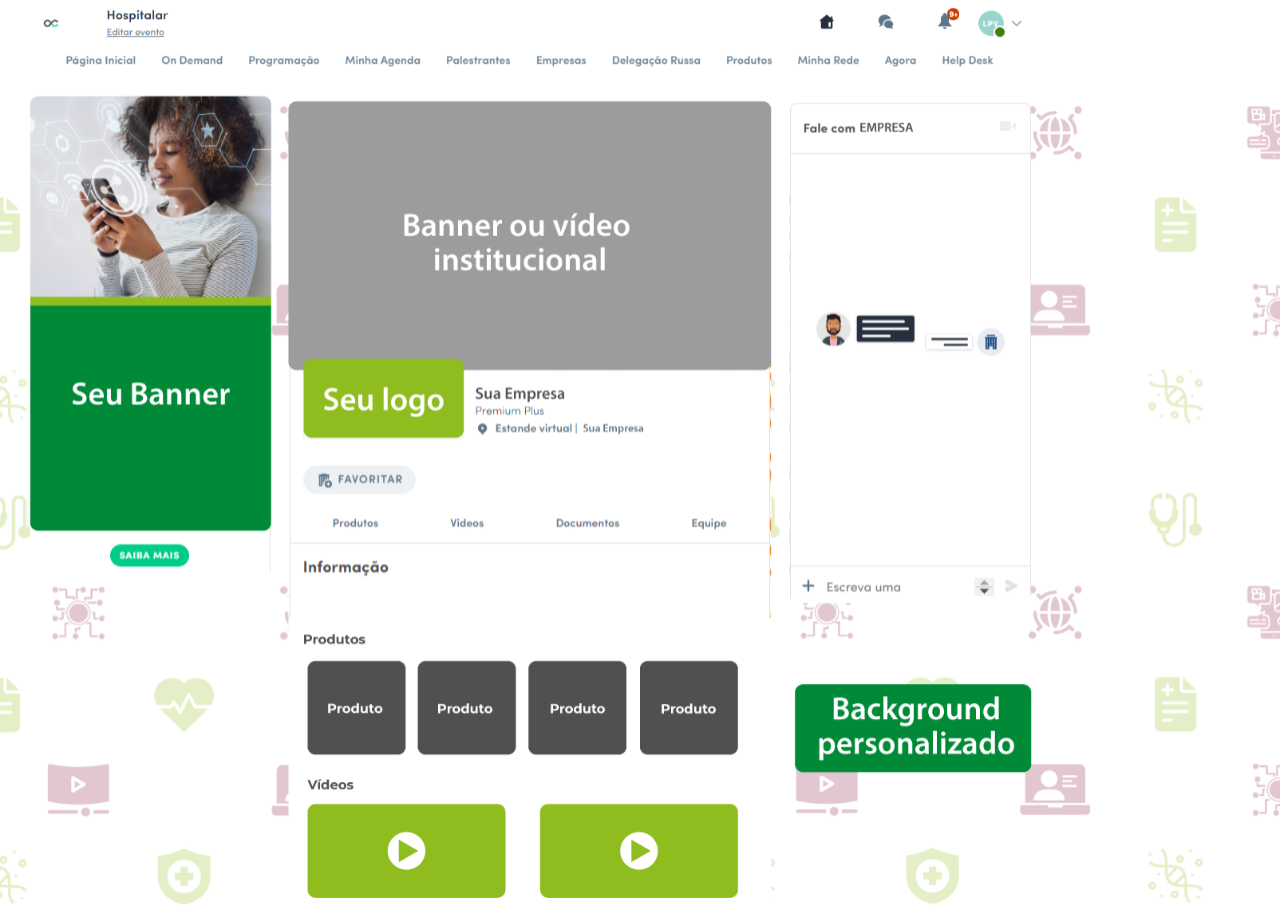Expand the user account dropdown chevron
1280x909 pixels.
[1017, 23]
